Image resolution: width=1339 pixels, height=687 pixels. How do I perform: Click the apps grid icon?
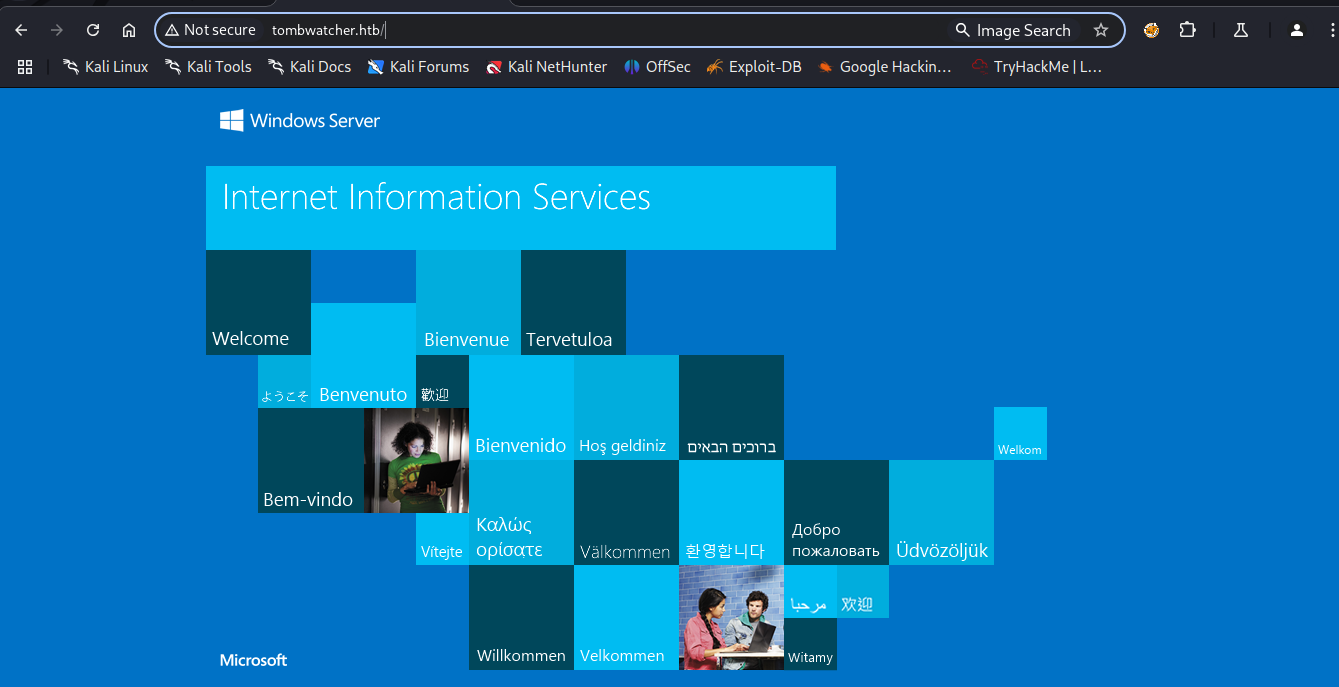tap(25, 66)
